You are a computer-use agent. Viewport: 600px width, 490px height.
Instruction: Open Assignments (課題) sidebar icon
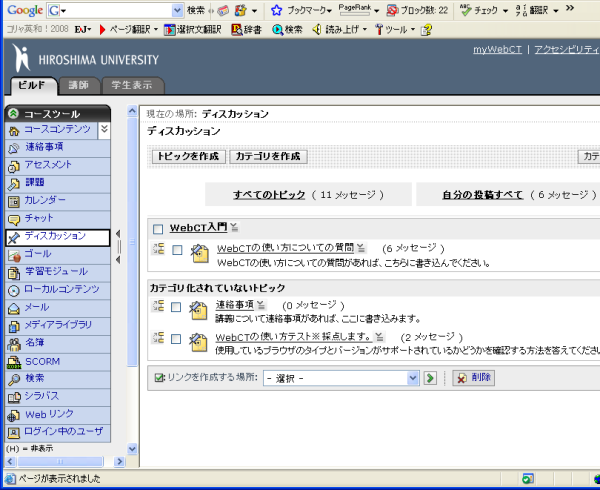14,184
